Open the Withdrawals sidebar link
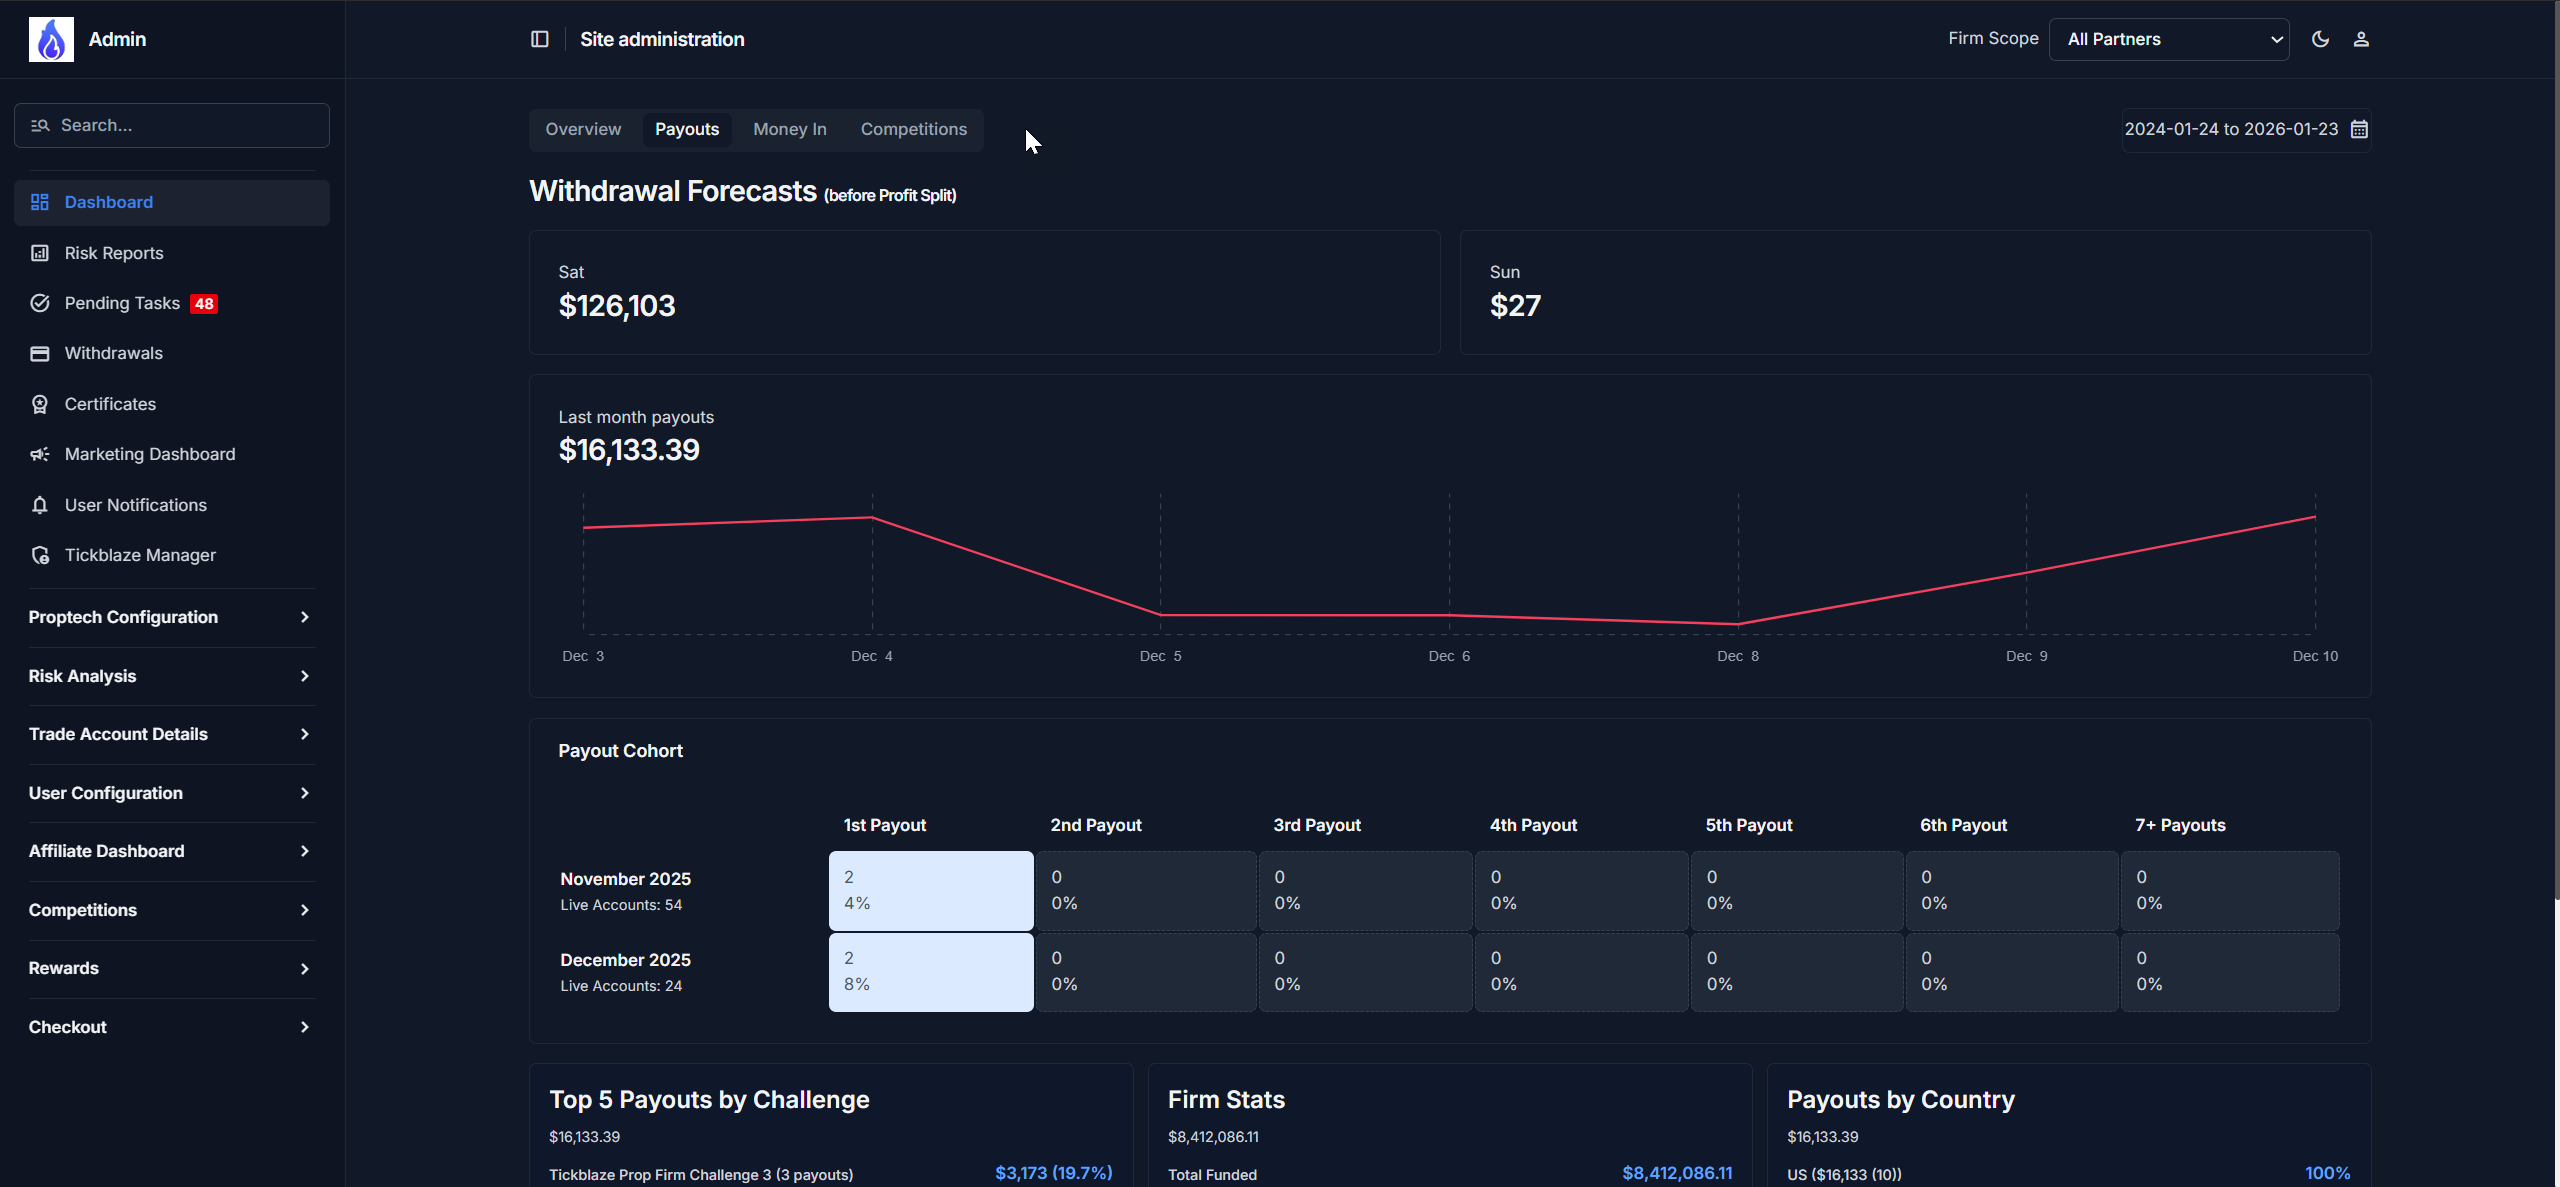Viewport: 2560px width, 1187px height. click(113, 353)
